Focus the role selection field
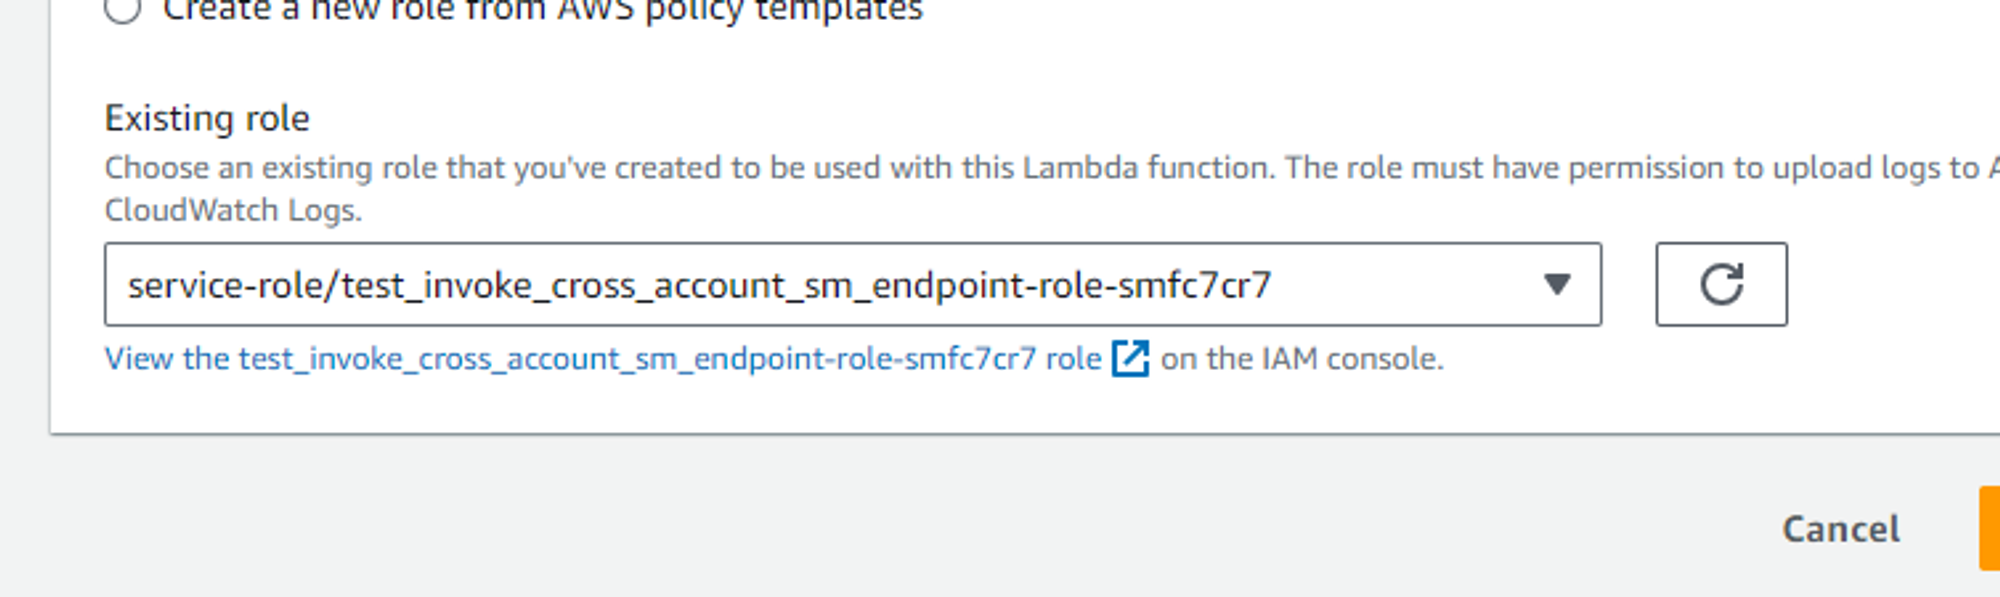 pyautogui.click(x=853, y=284)
